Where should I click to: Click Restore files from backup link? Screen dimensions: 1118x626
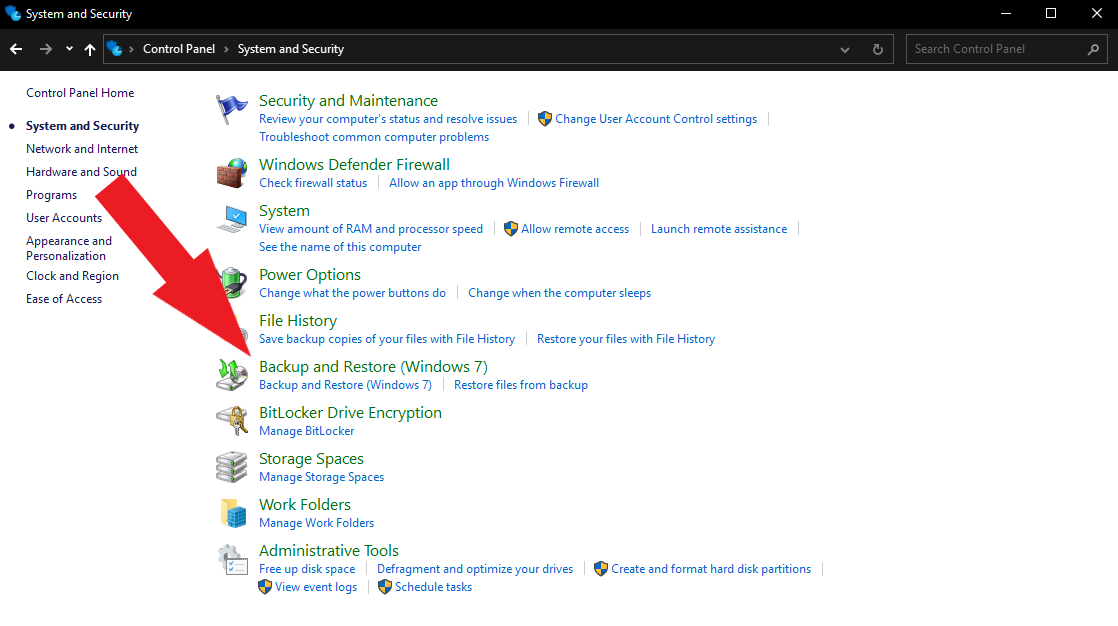[521, 385]
